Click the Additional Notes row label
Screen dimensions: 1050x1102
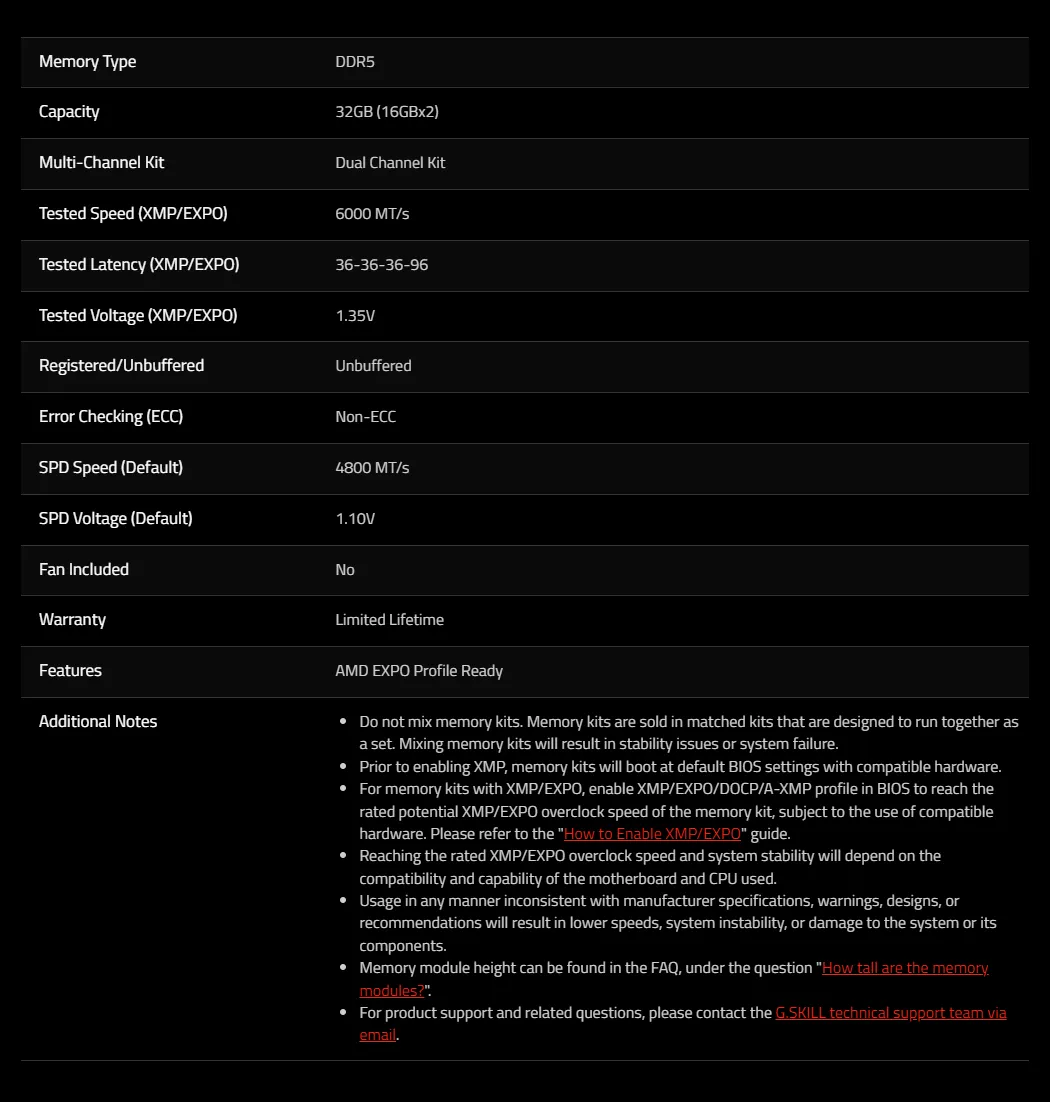pos(98,722)
